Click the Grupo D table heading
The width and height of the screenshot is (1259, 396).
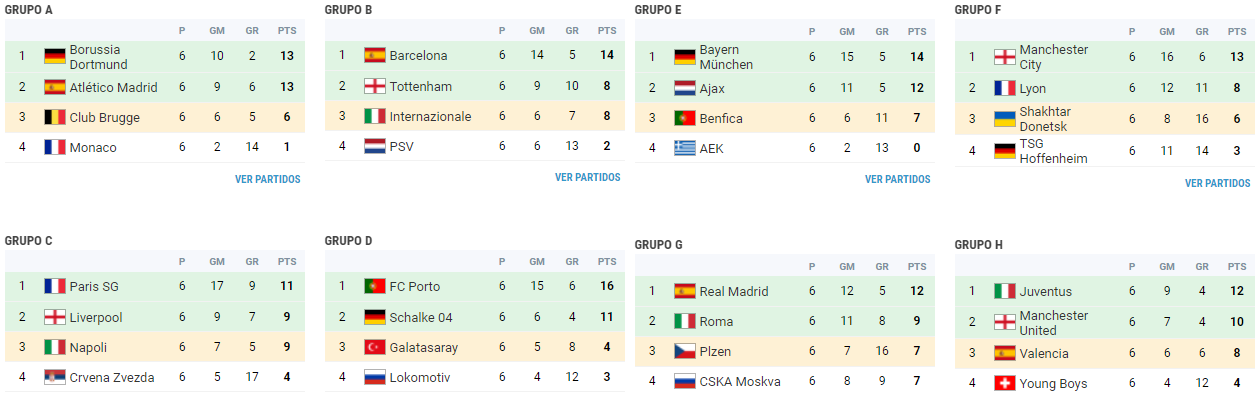tap(349, 241)
